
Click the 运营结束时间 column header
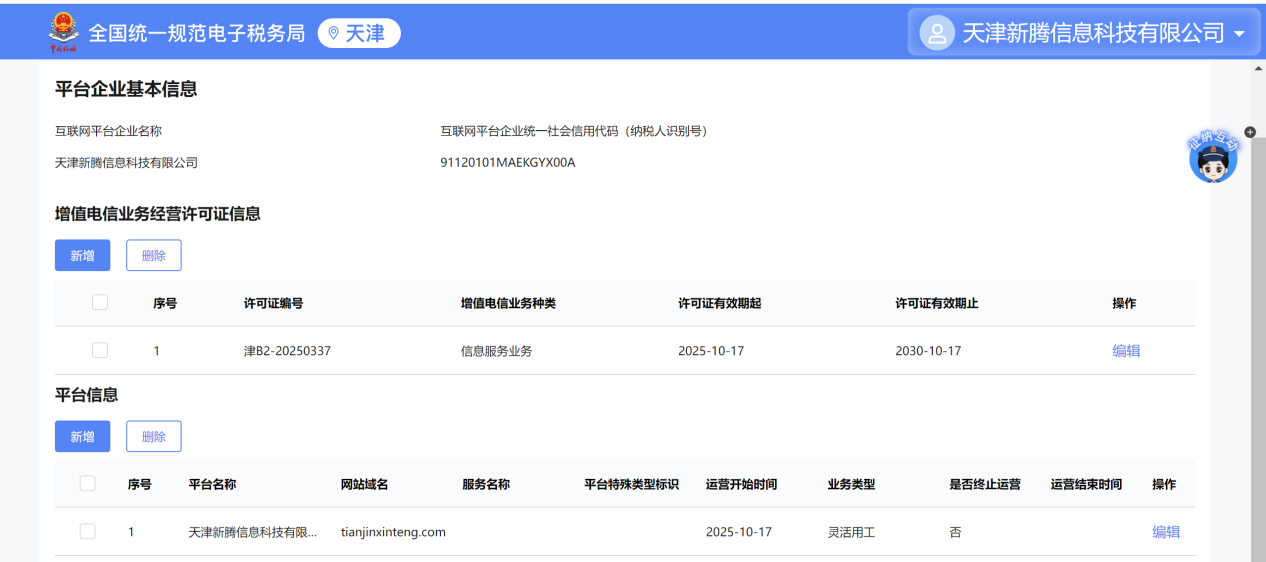coord(1086,484)
